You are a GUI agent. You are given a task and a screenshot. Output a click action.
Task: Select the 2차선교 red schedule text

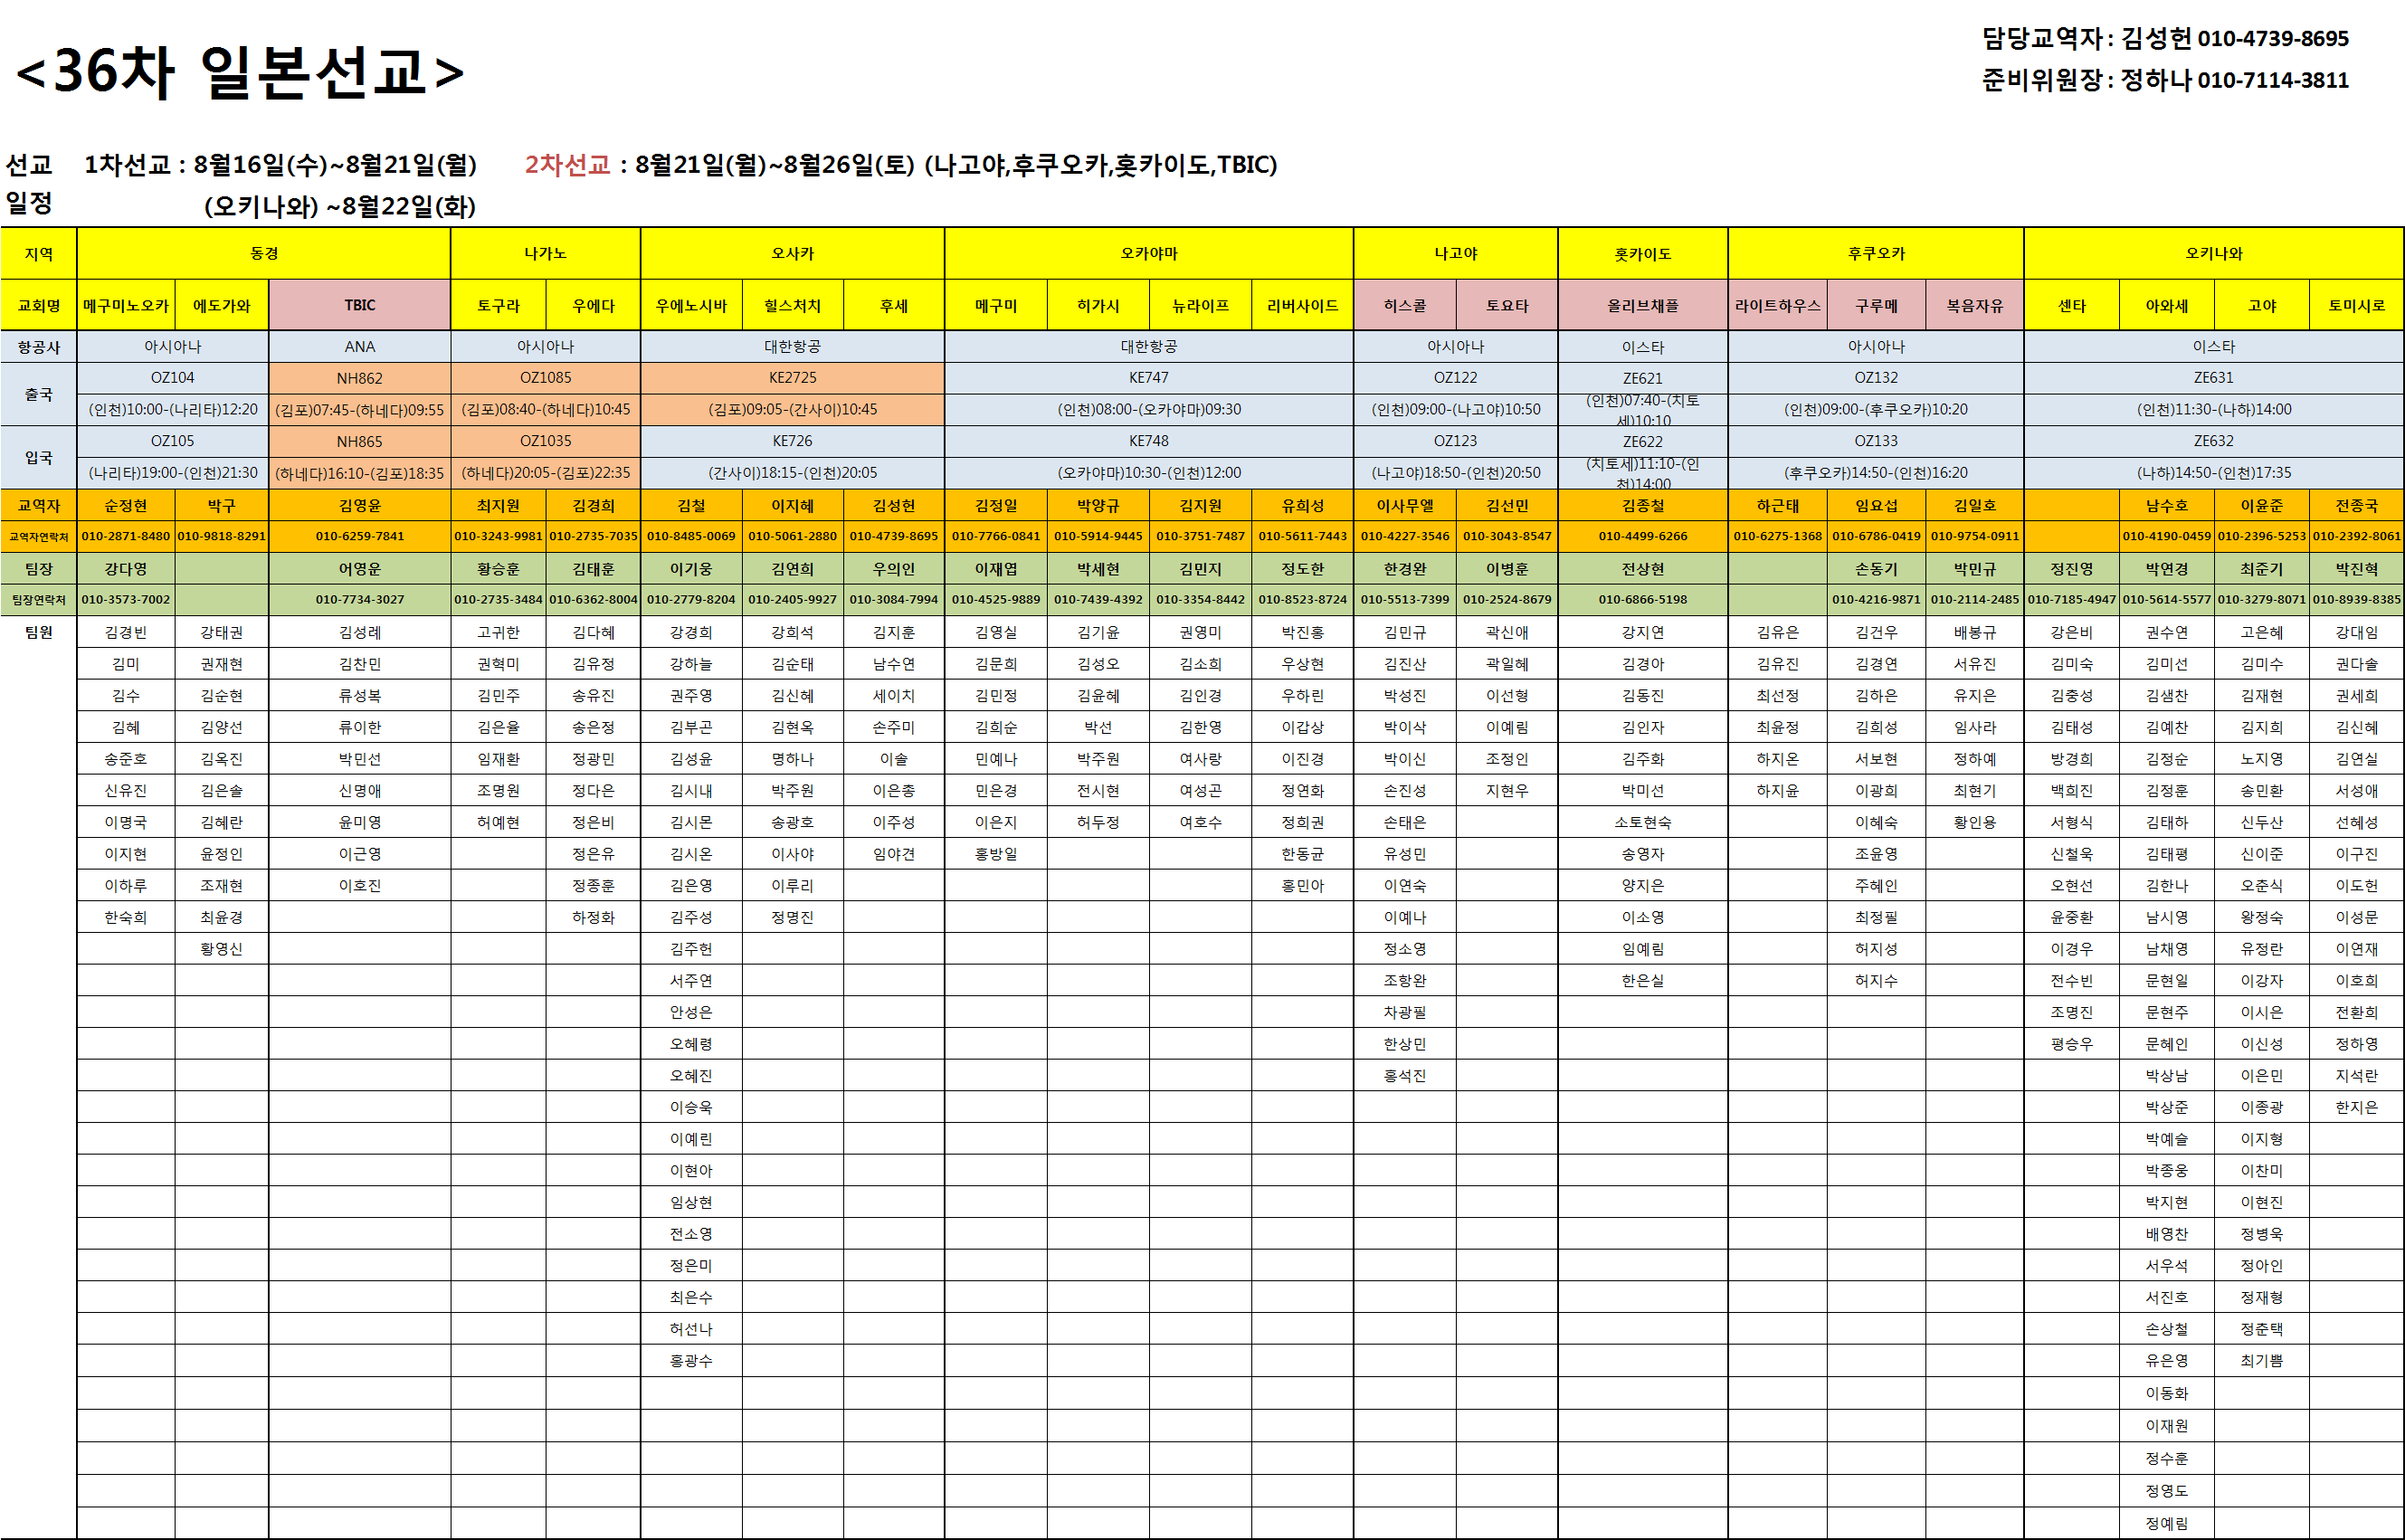pyautogui.click(x=567, y=164)
